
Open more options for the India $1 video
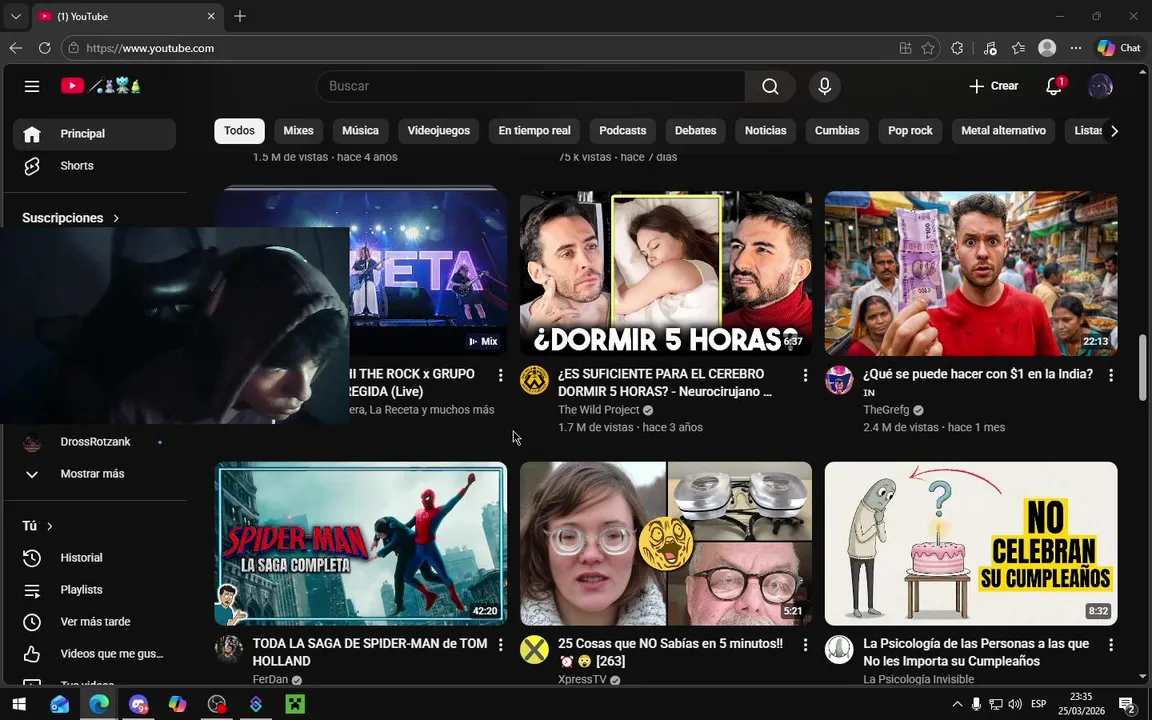(x=1111, y=375)
